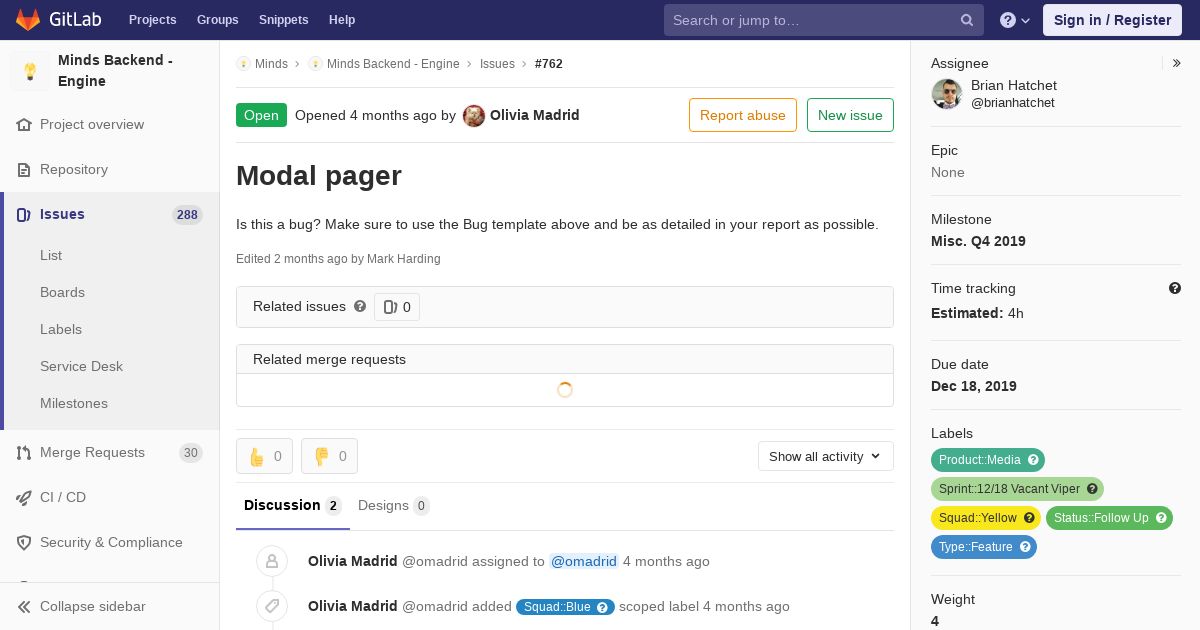Click the green Open status badge
The height and width of the screenshot is (630, 1200).
(x=261, y=115)
